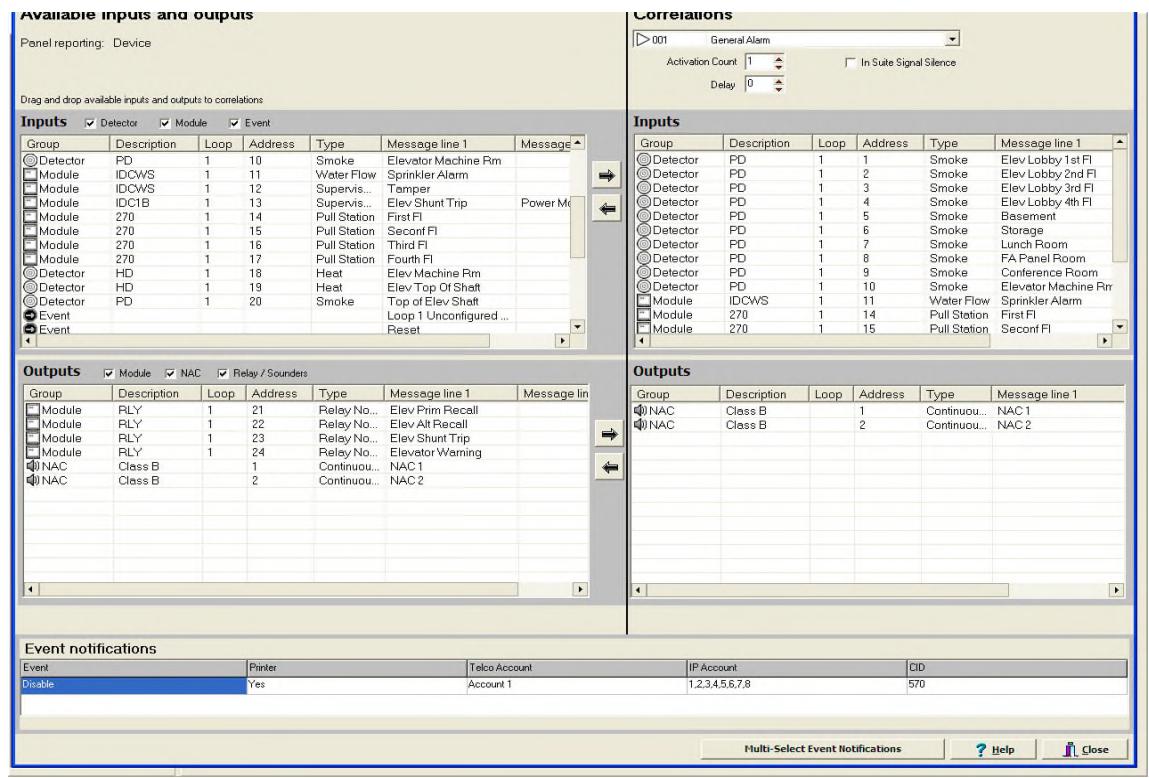Click Message line 1 header in available outputs
1149x778 pixels.
click(451, 394)
